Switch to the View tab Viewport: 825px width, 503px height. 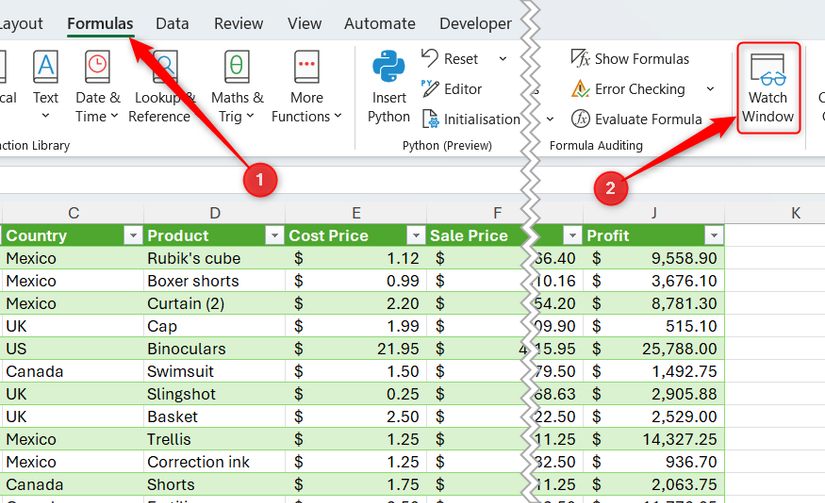304,24
